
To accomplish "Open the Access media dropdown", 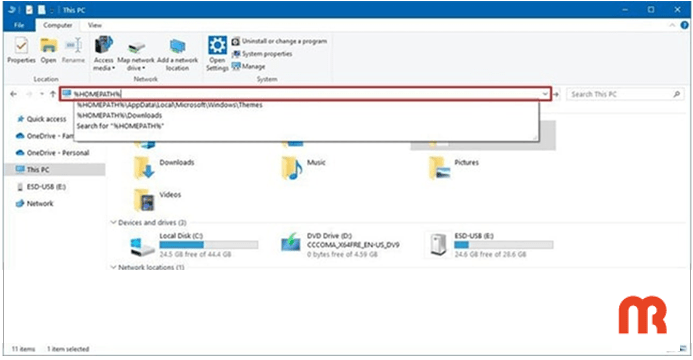I will [x=104, y=53].
